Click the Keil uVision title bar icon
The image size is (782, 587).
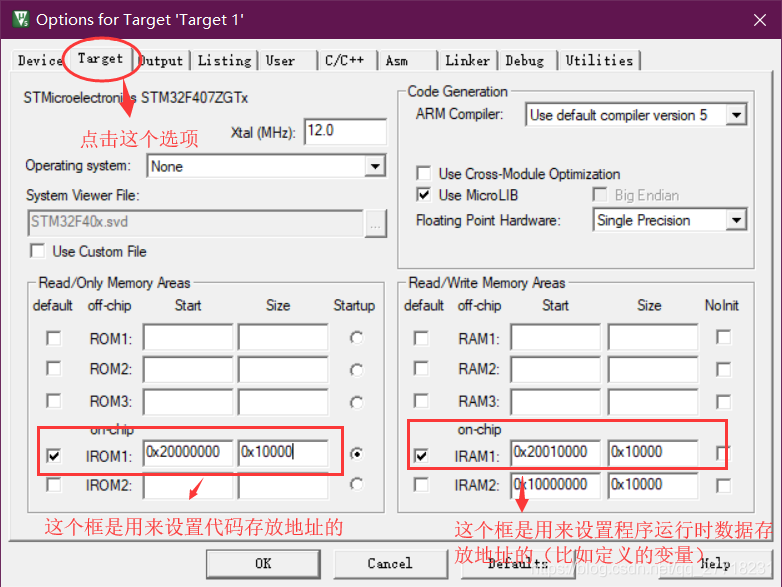click(x=21, y=19)
